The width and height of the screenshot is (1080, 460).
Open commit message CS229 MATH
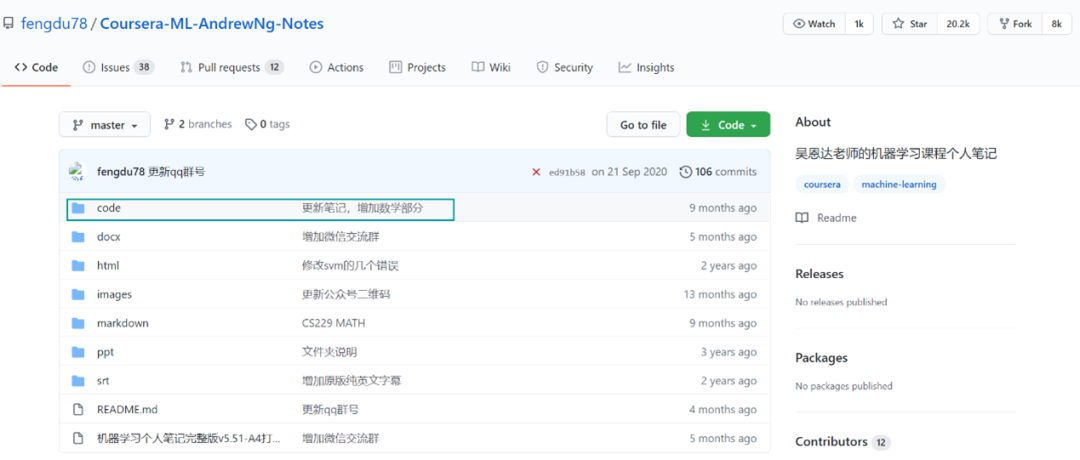333,323
